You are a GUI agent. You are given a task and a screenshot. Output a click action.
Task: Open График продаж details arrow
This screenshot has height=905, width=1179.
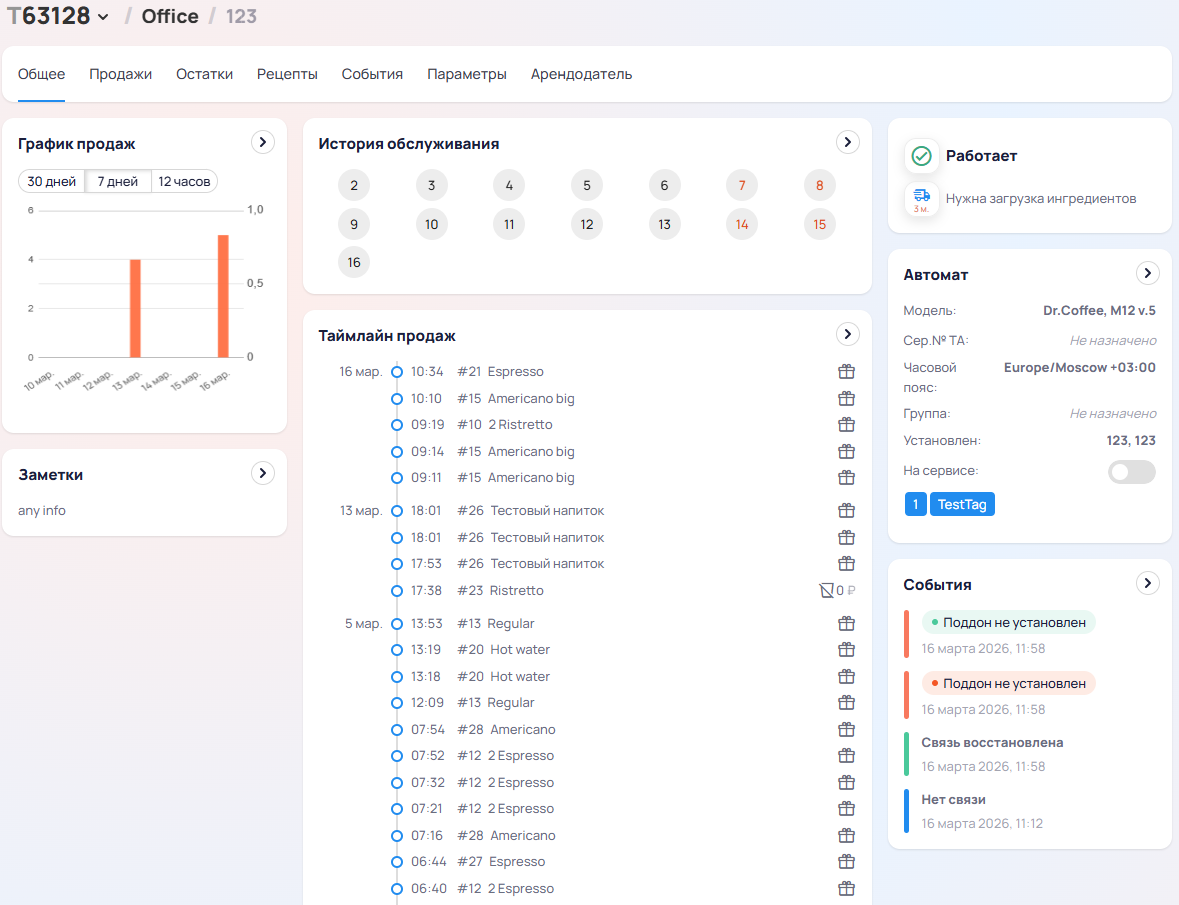pos(262,142)
